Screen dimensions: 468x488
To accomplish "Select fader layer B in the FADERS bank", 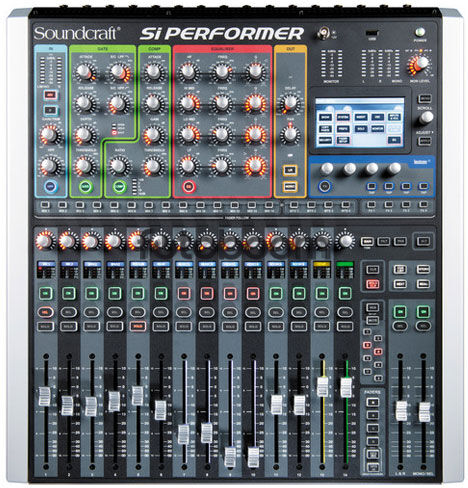I will (373, 415).
